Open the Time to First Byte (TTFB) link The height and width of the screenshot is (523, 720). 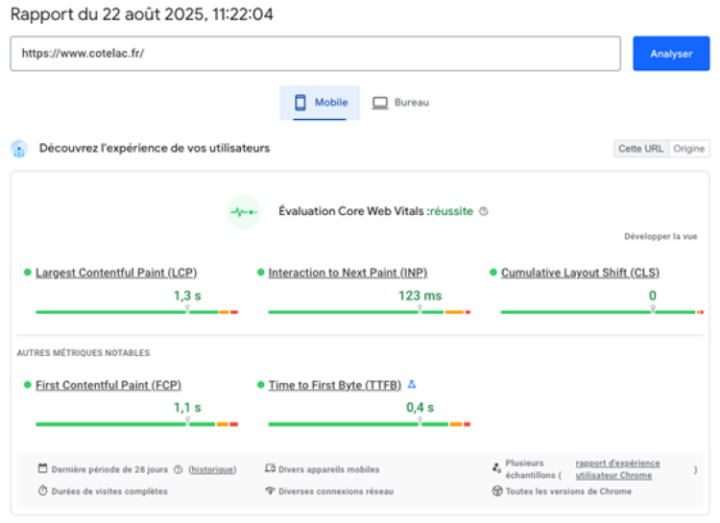pyautogui.click(x=335, y=385)
